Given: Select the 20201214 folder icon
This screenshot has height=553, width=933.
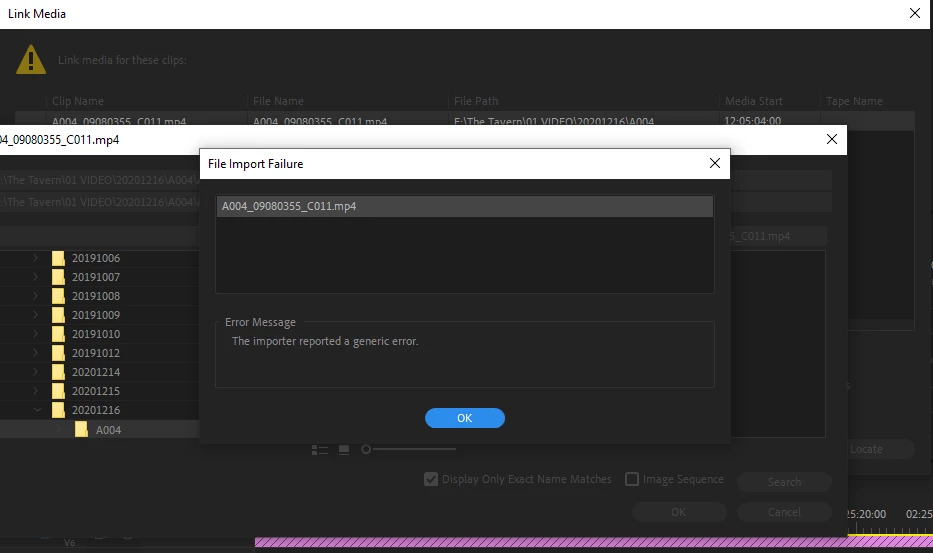Looking at the screenshot, I should (58, 372).
